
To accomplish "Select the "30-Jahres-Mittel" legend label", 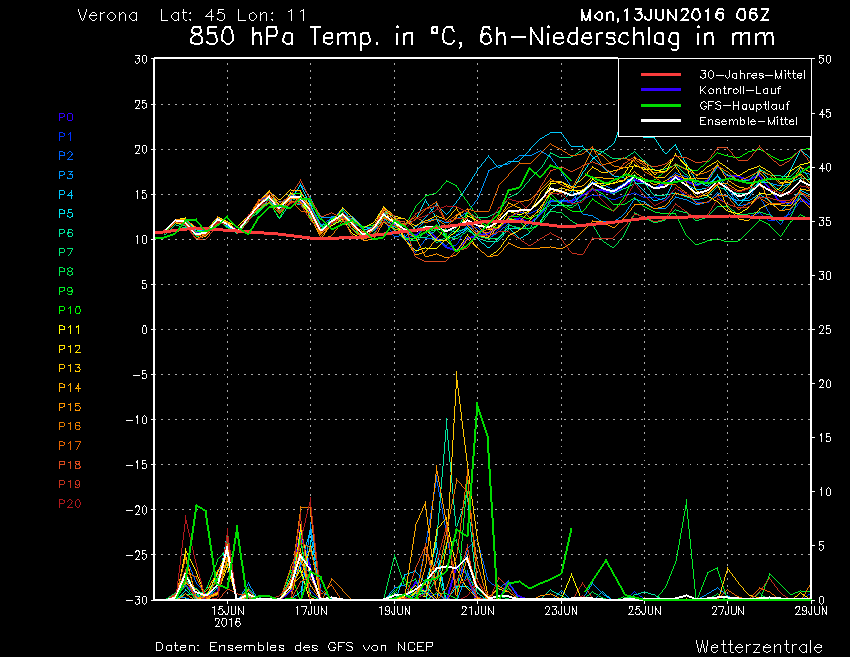I will (x=752, y=75).
